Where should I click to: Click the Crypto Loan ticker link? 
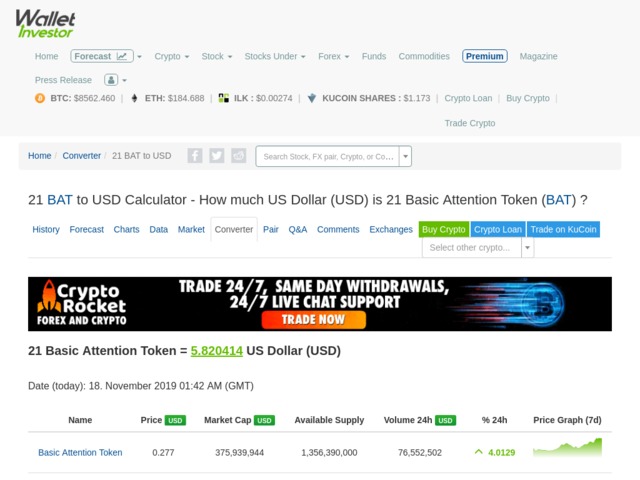pos(468,98)
